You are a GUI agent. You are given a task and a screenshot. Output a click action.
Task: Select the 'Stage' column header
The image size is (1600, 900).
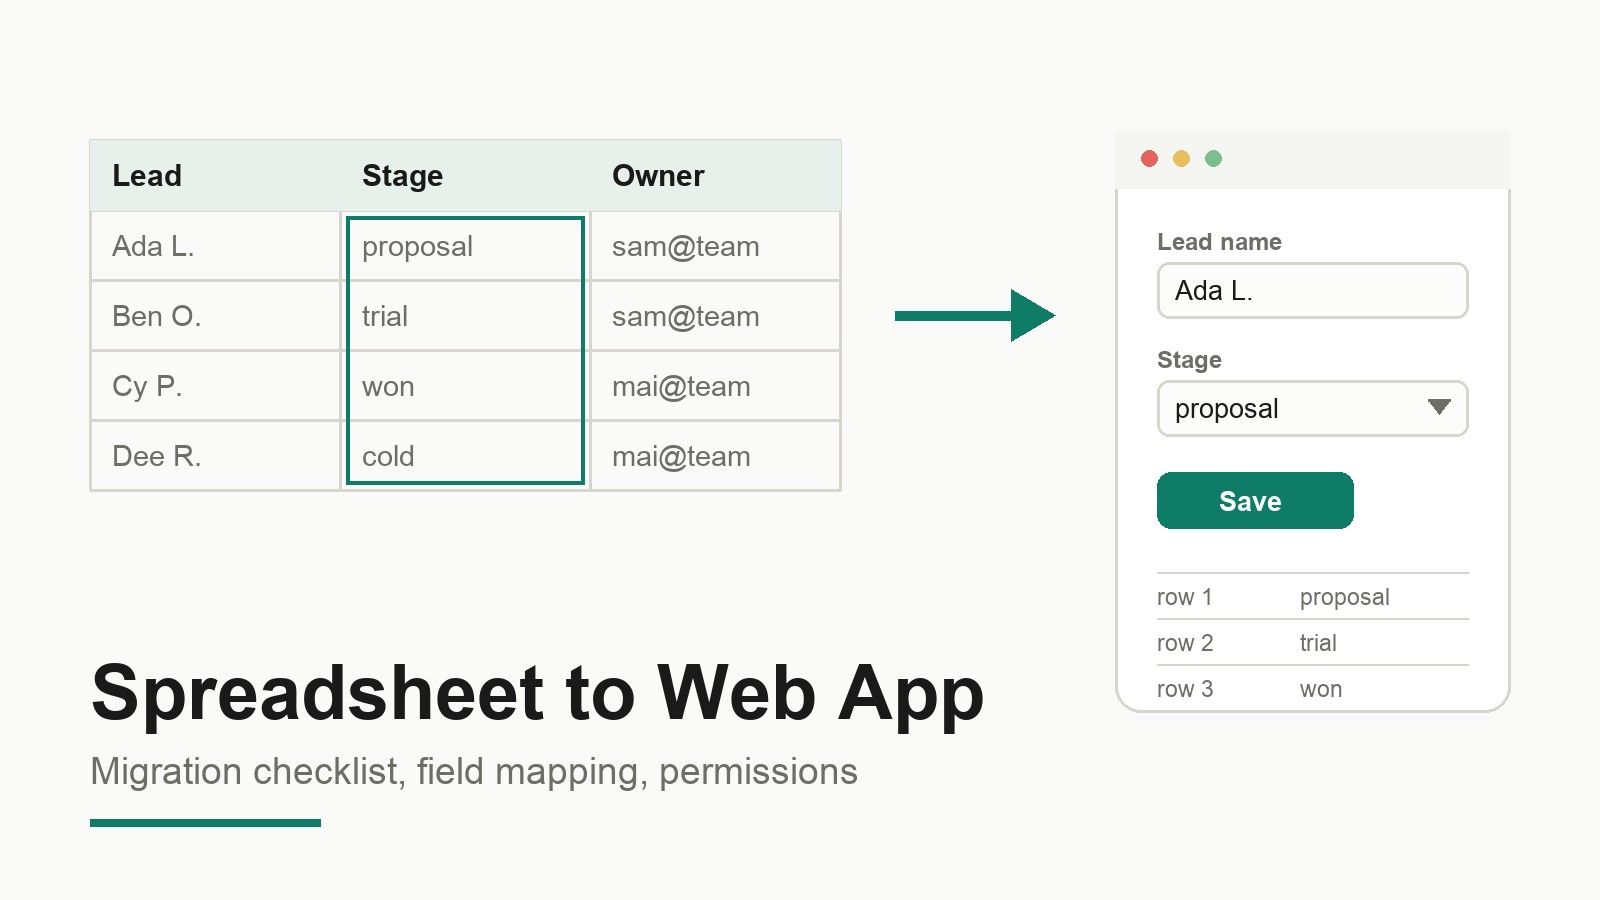465,175
